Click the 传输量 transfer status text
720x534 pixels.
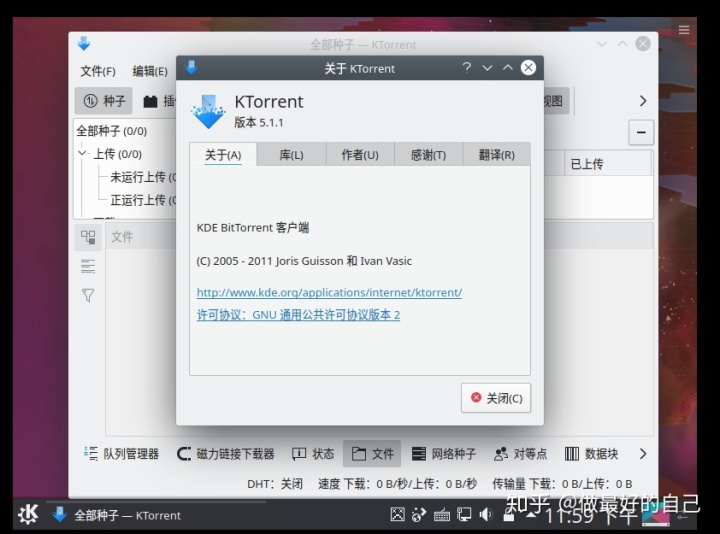click(562, 484)
